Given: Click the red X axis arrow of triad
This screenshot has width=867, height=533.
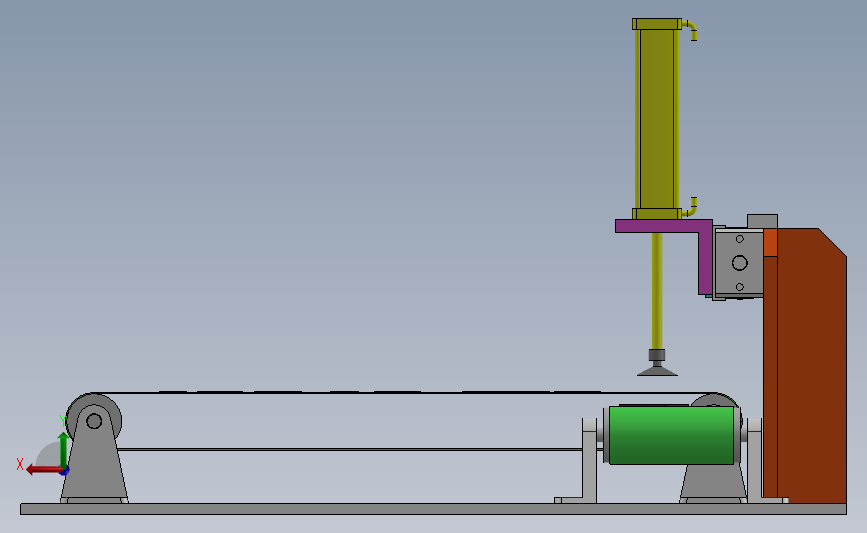Looking at the screenshot, I should 45,470.
